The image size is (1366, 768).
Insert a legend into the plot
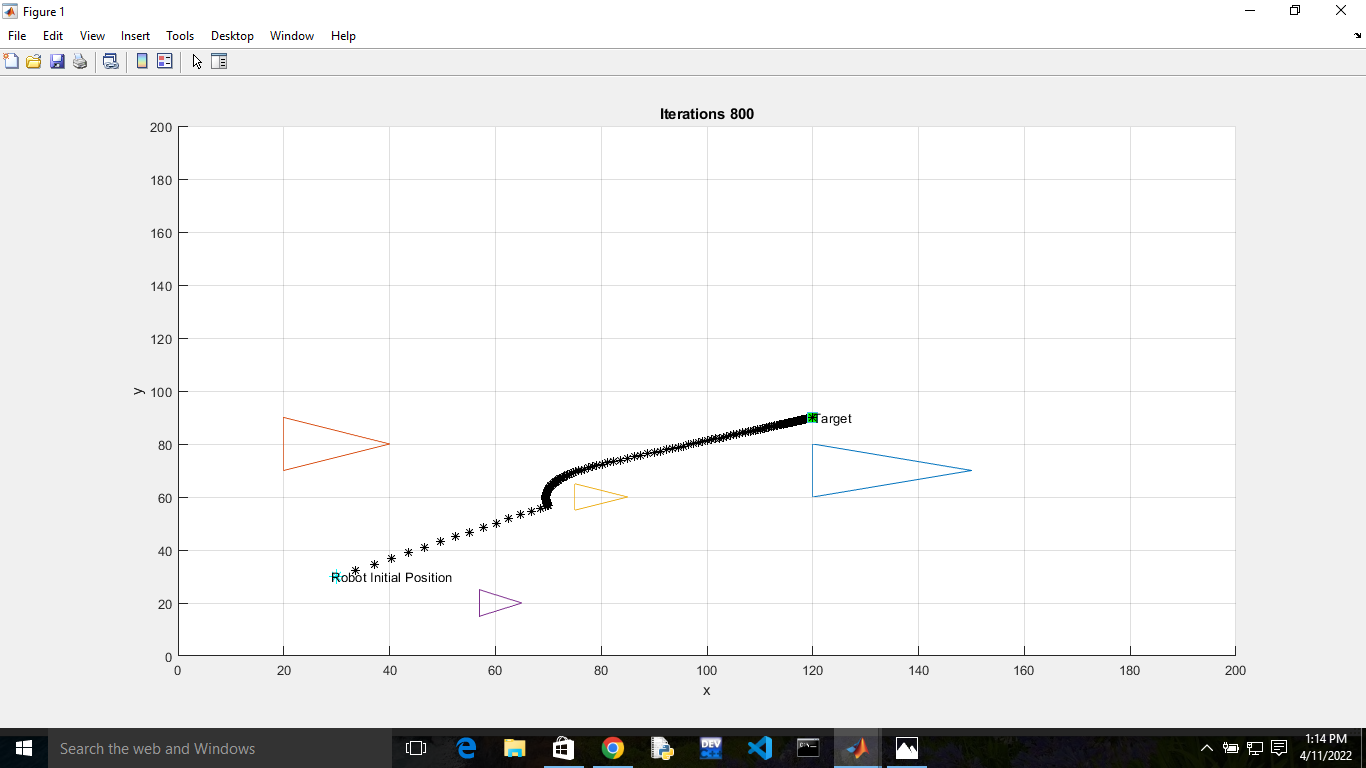point(162,61)
